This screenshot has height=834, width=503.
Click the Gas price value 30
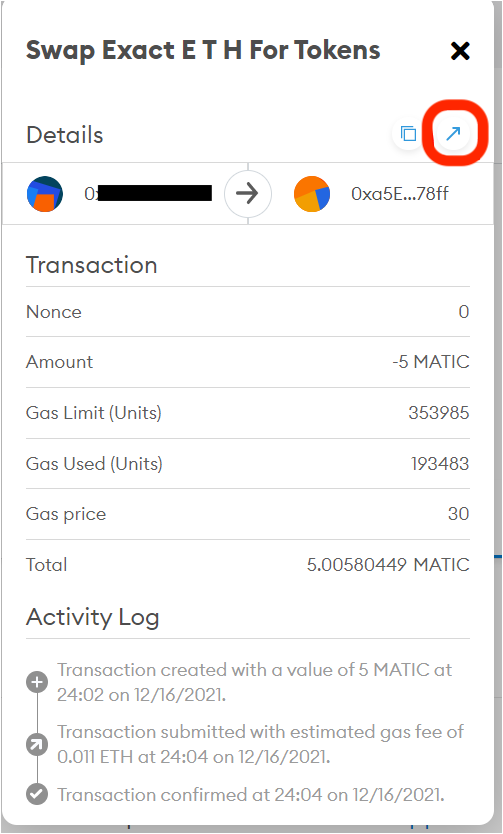(x=458, y=514)
